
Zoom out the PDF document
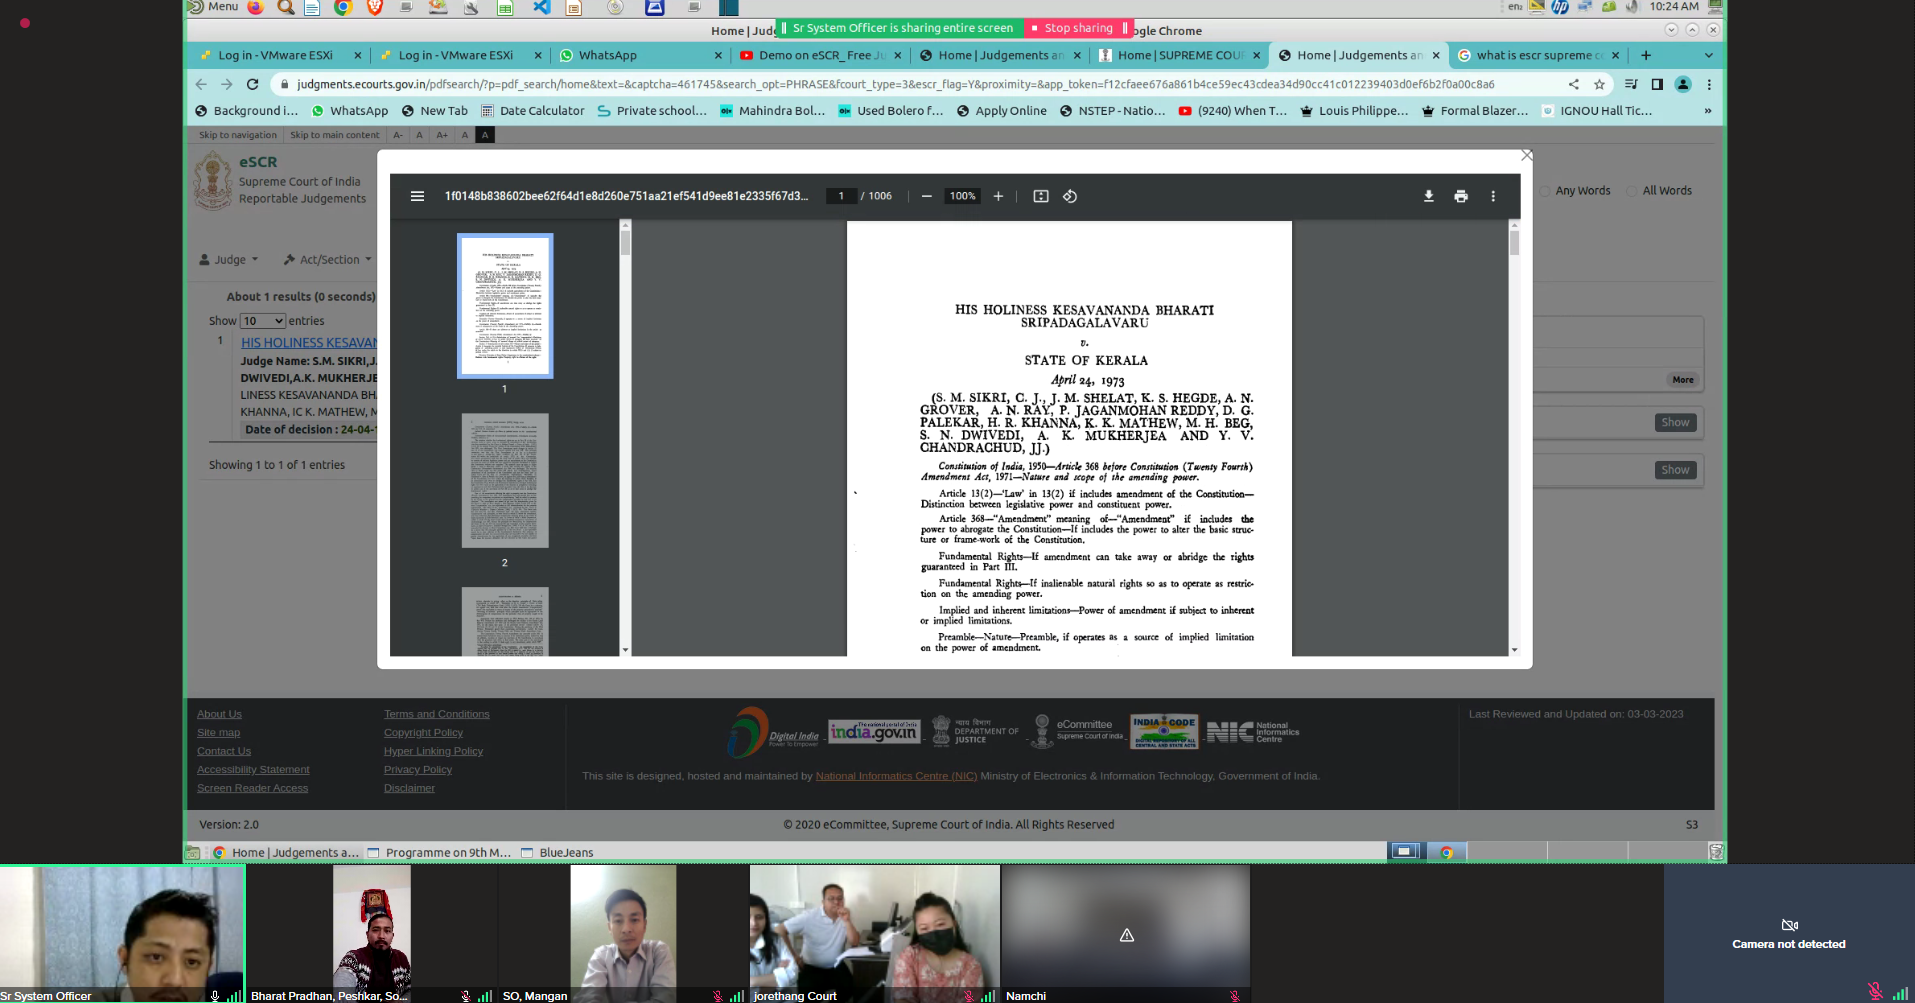click(x=927, y=196)
